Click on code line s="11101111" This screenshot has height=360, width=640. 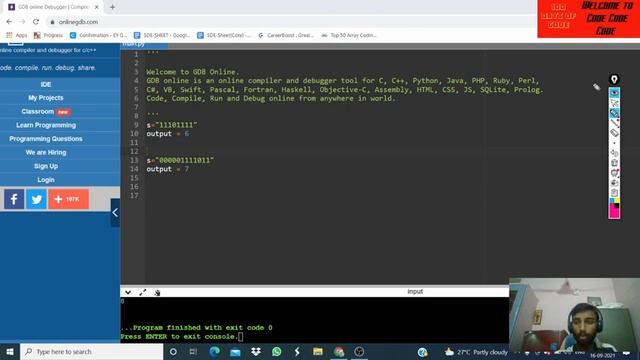coord(172,125)
